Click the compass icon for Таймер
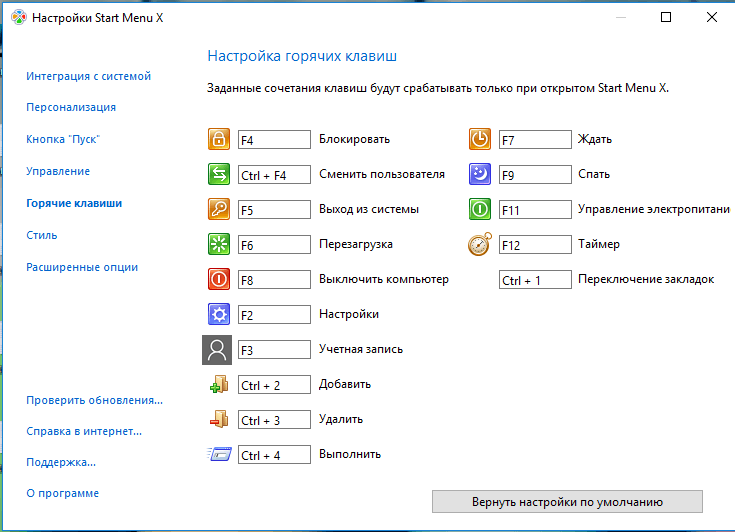This screenshot has height=532, width=735. click(x=480, y=245)
